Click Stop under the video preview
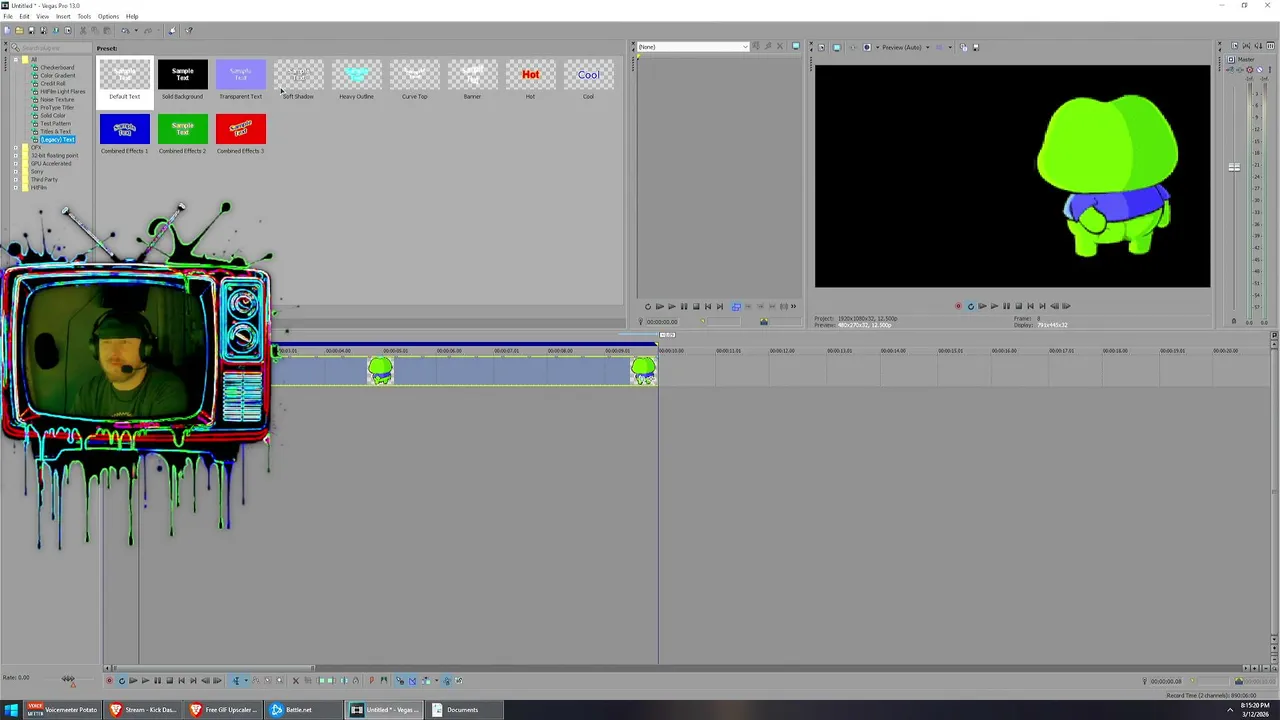 [x=1018, y=306]
